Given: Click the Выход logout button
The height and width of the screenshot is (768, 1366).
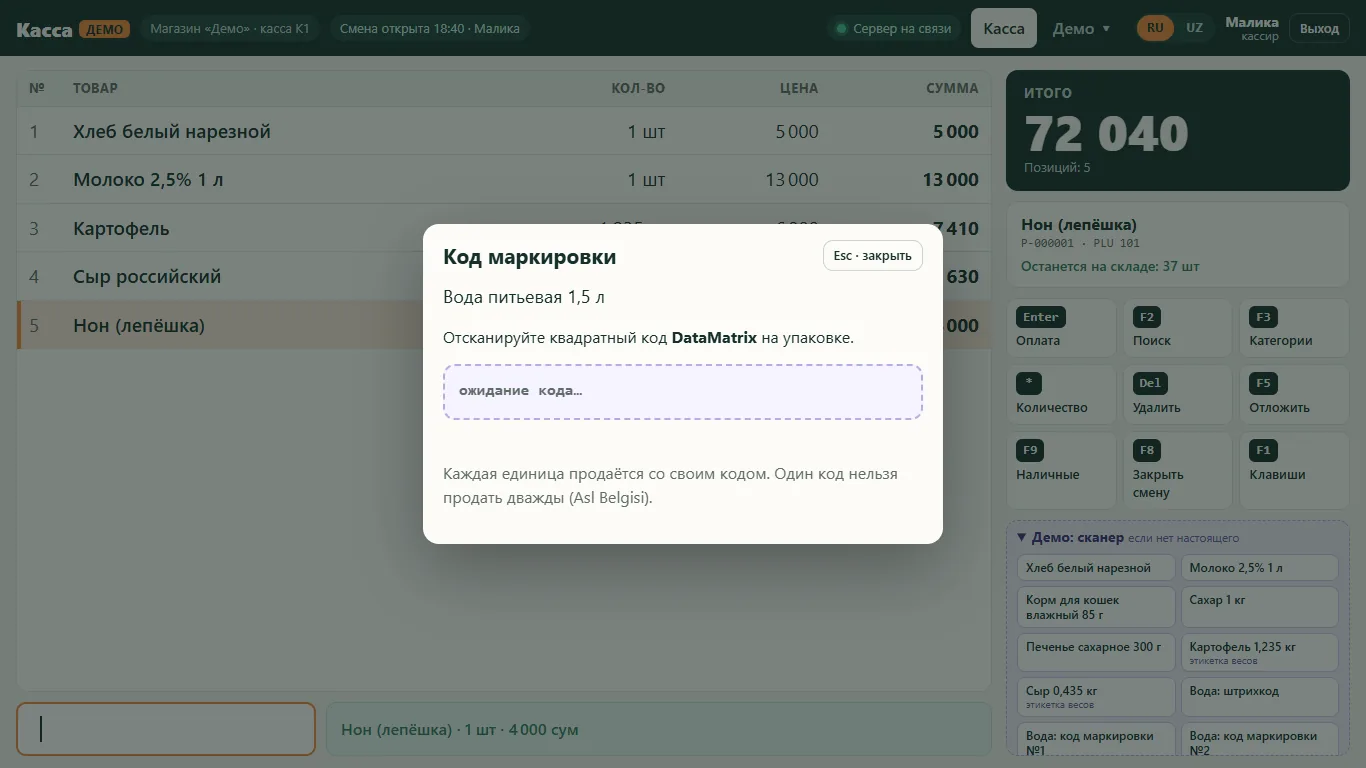Looking at the screenshot, I should point(1319,28).
